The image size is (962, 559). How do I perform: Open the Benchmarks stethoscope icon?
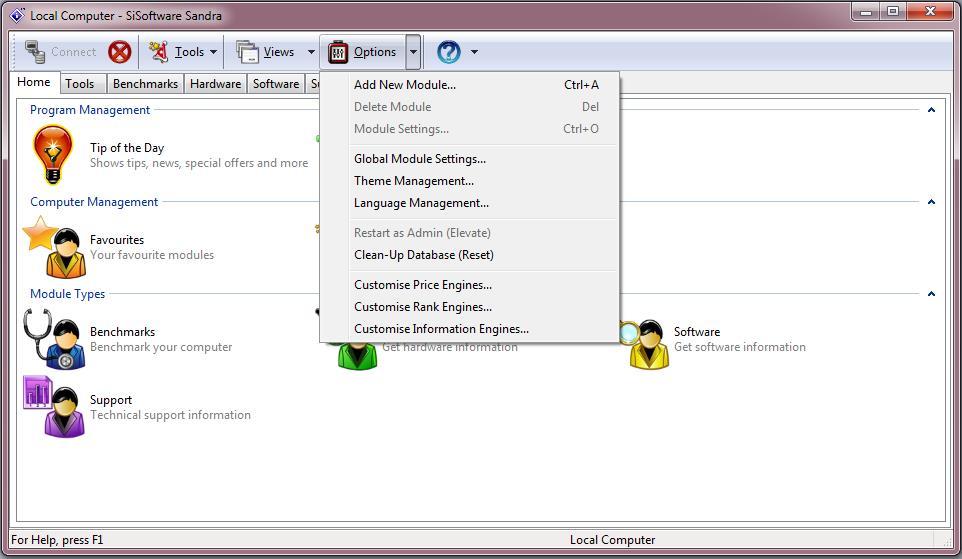click(x=54, y=339)
